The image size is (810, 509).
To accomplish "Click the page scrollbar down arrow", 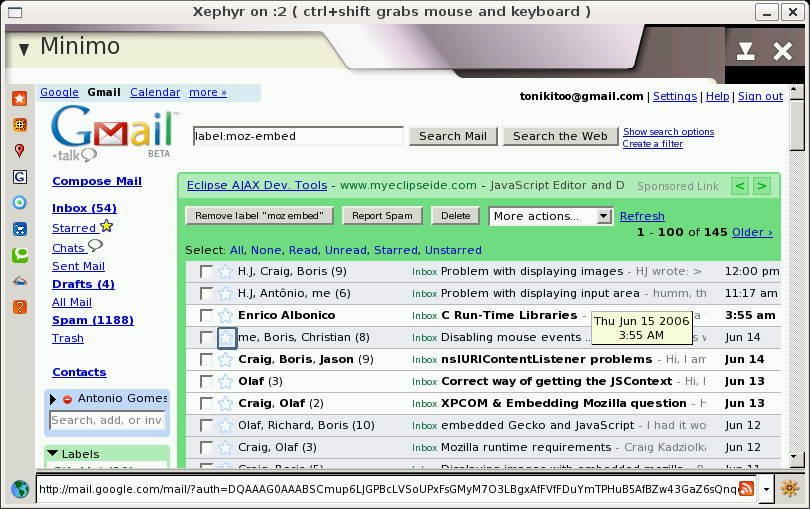I will coord(797,458).
